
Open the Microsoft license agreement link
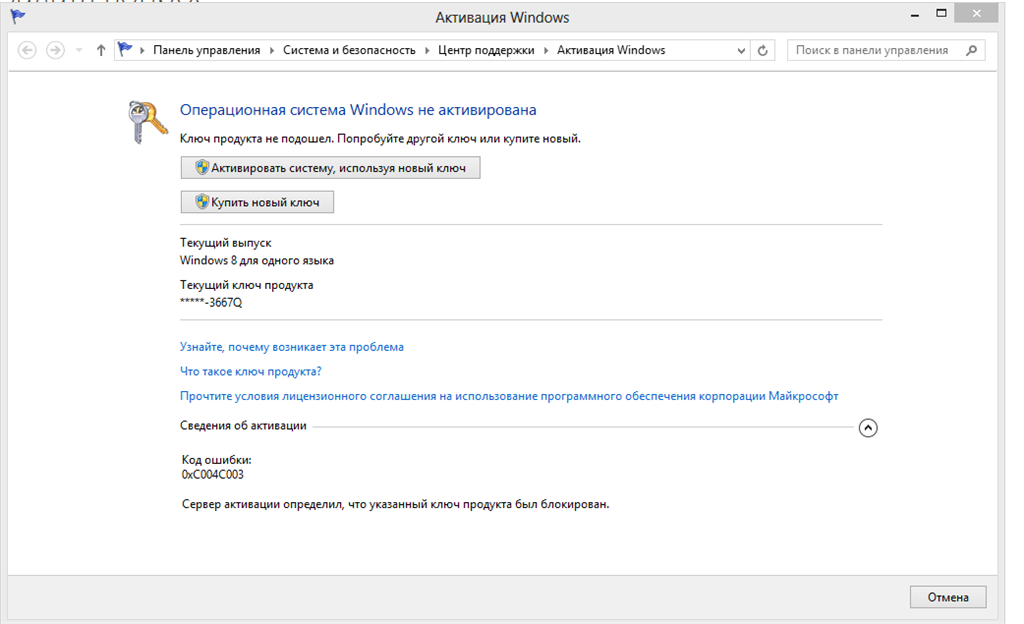tap(509, 396)
